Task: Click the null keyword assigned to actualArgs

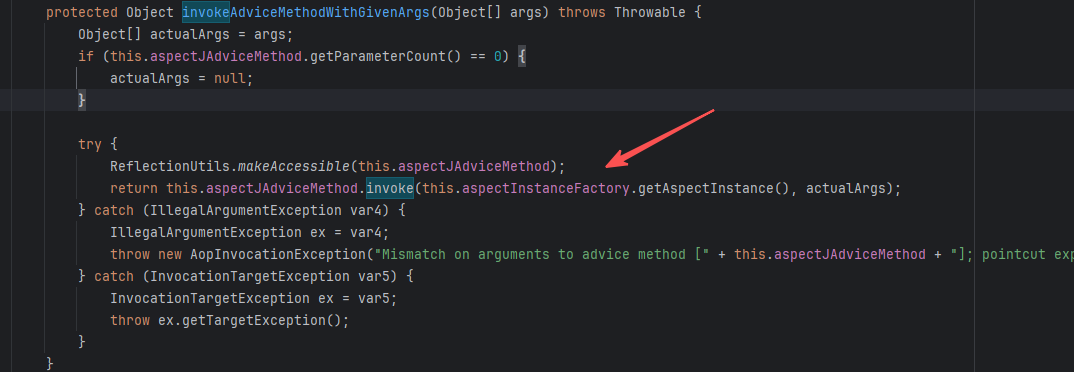Action: pos(230,79)
